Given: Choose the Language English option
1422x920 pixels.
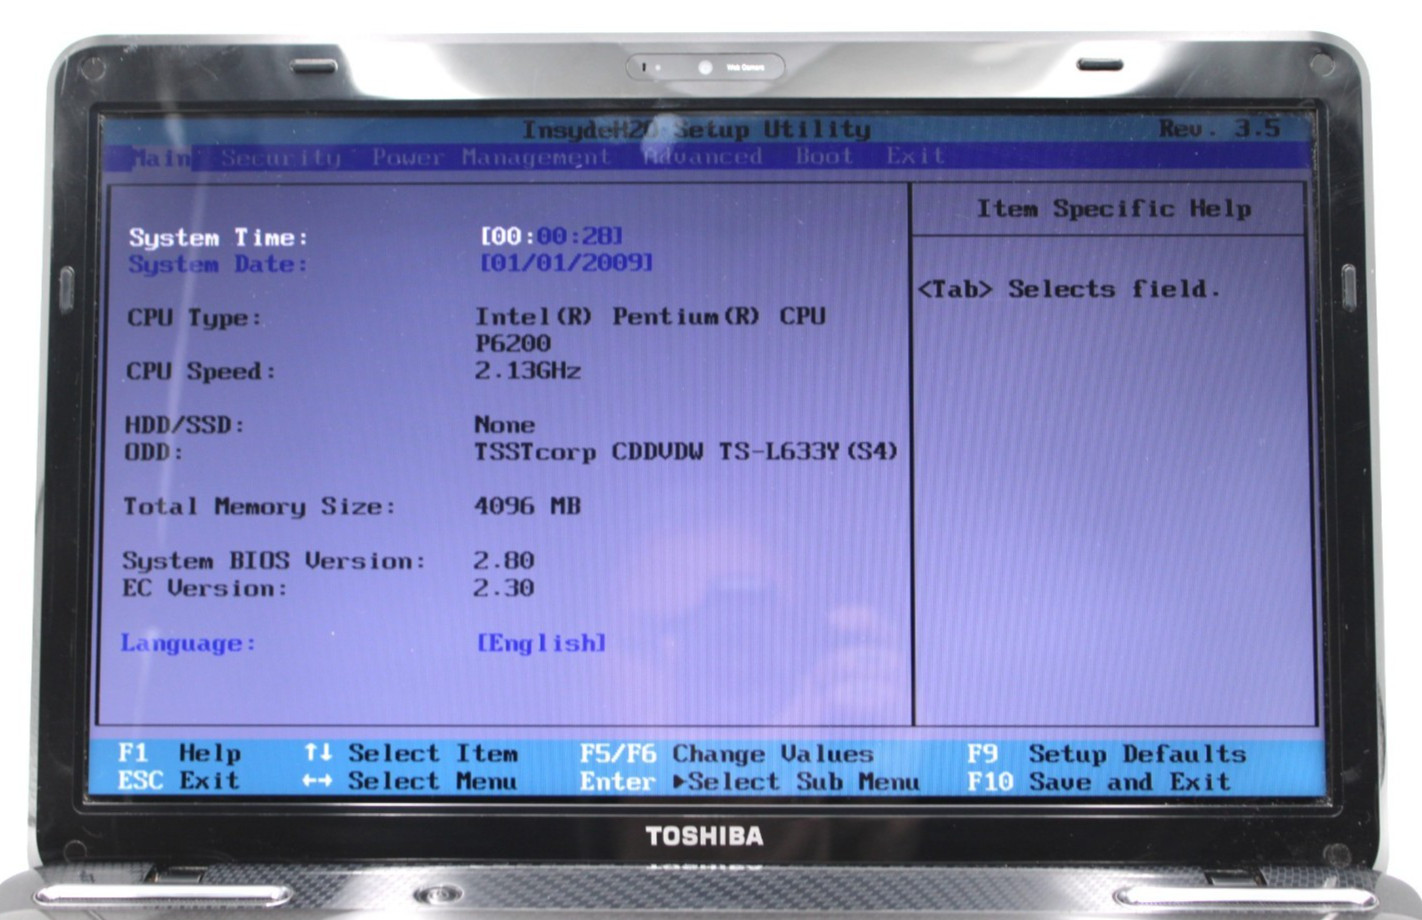Looking at the screenshot, I should click(x=541, y=642).
